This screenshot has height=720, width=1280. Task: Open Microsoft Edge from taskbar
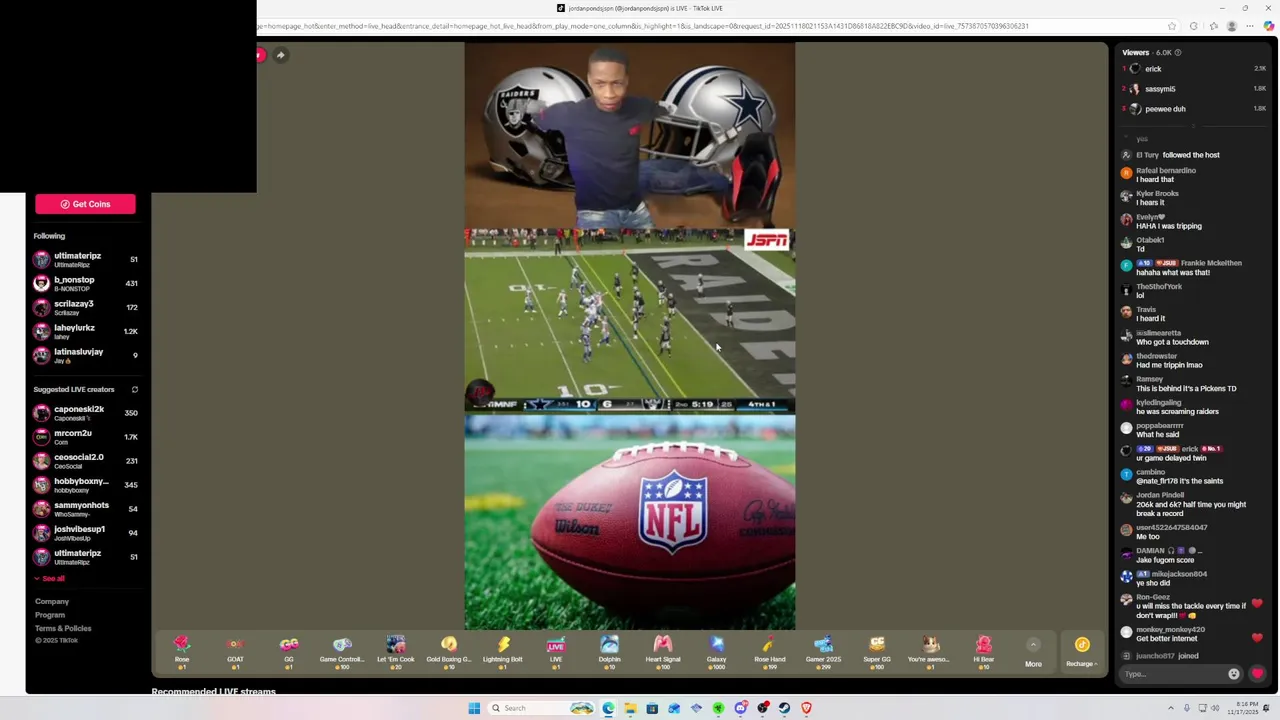pyautogui.click(x=608, y=708)
